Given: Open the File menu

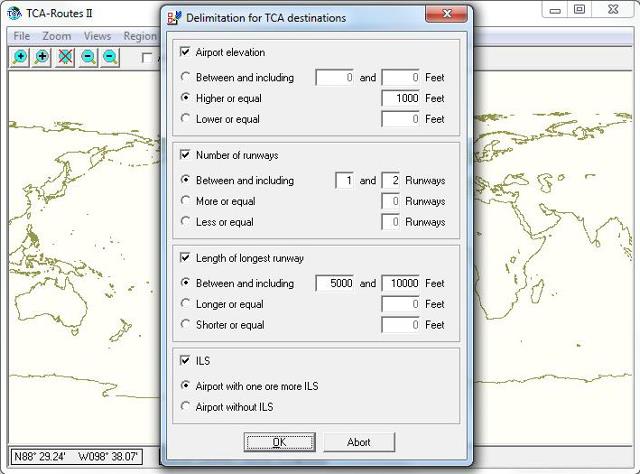Looking at the screenshot, I should [22, 36].
